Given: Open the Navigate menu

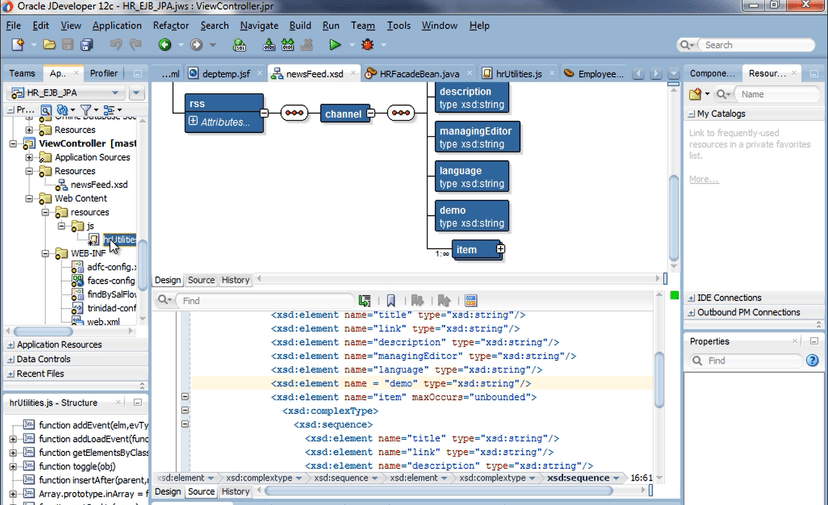Looking at the screenshot, I should point(259,25).
